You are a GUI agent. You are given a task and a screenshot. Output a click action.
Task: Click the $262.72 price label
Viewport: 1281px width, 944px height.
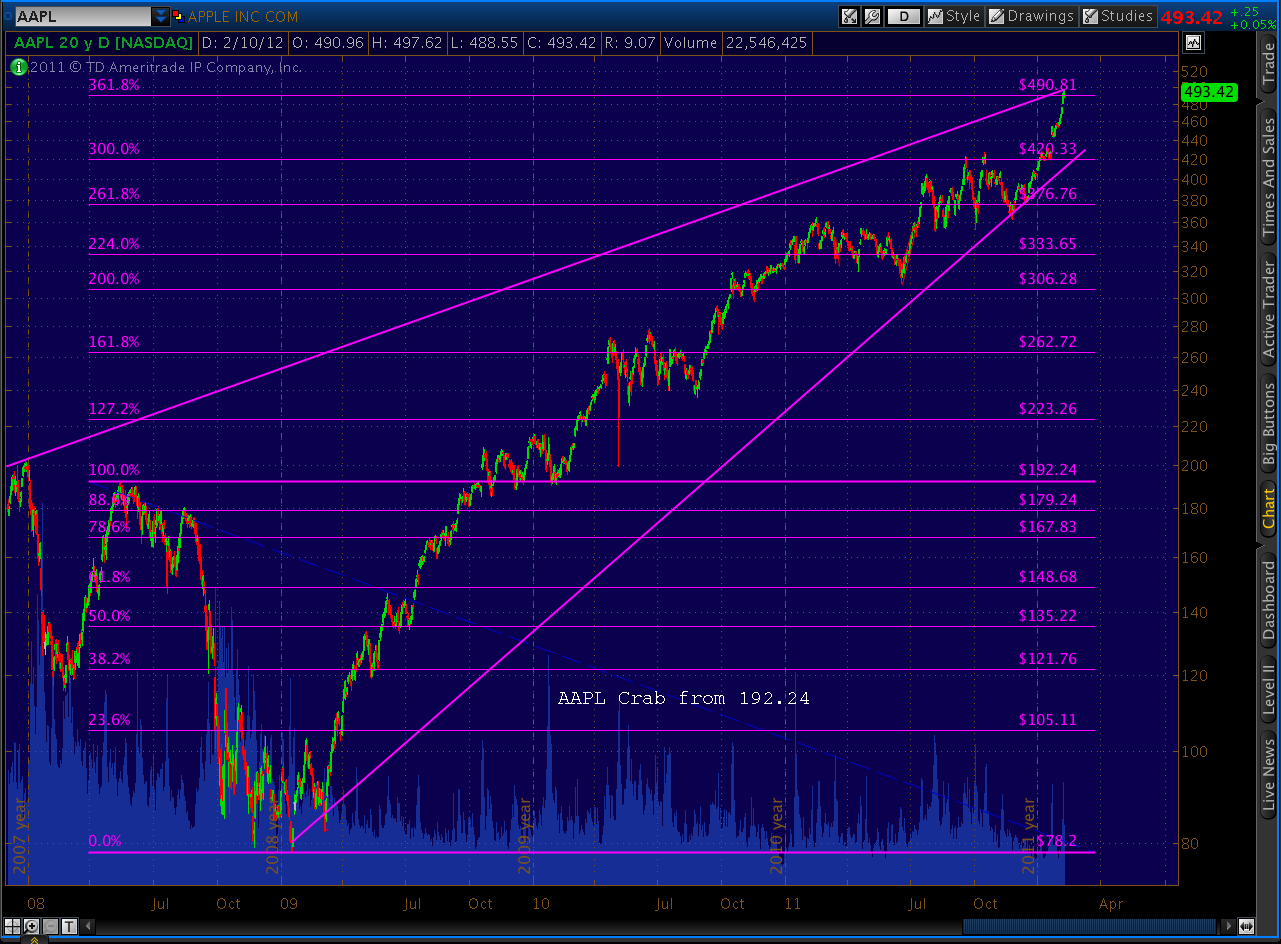click(1048, 342)
